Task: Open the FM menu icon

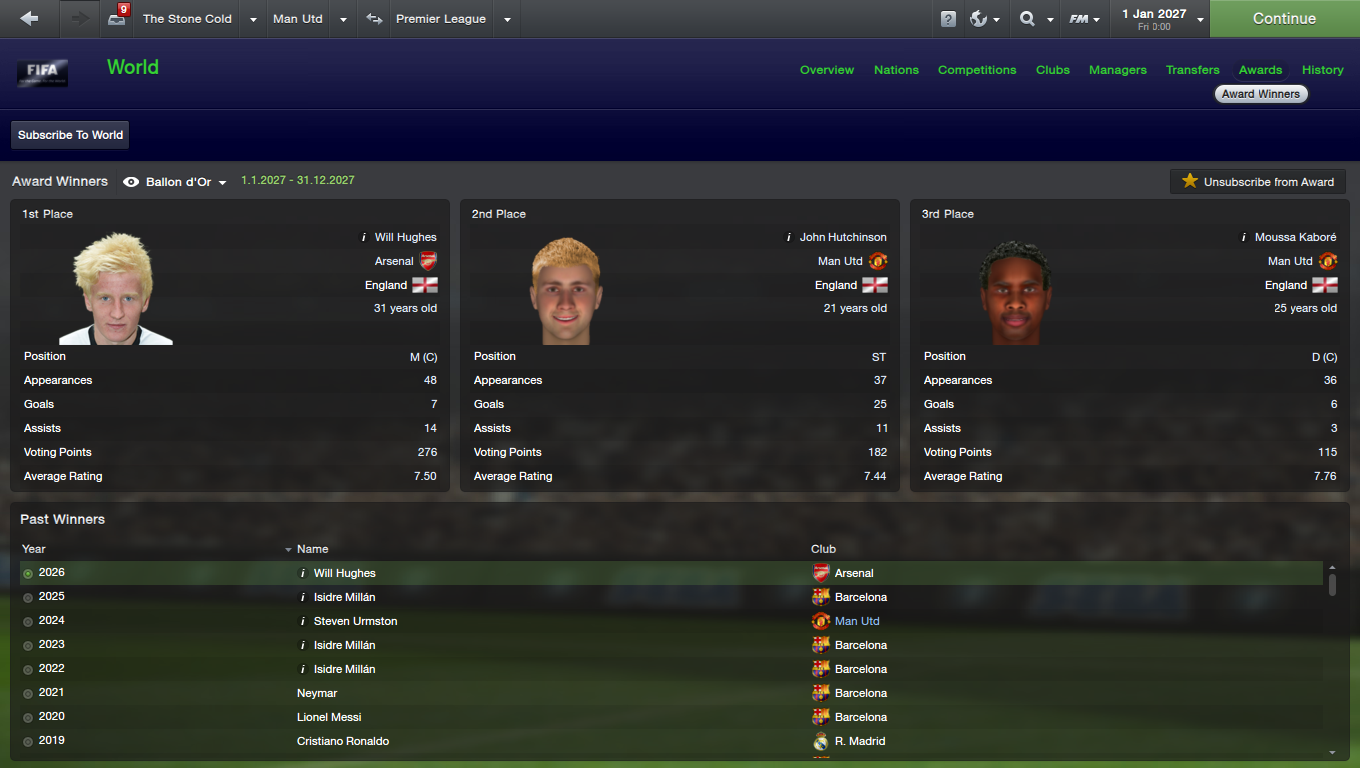Action: tap(1079, 19)
